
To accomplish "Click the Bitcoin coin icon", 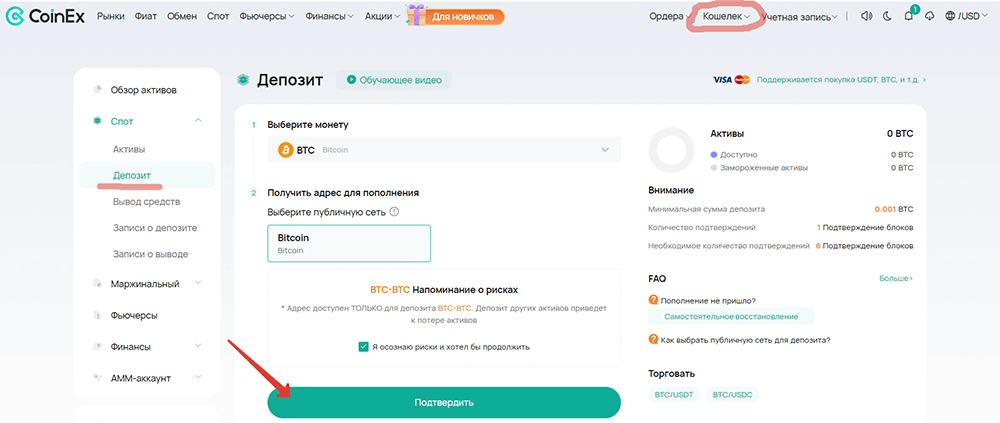I will (285, 150).
